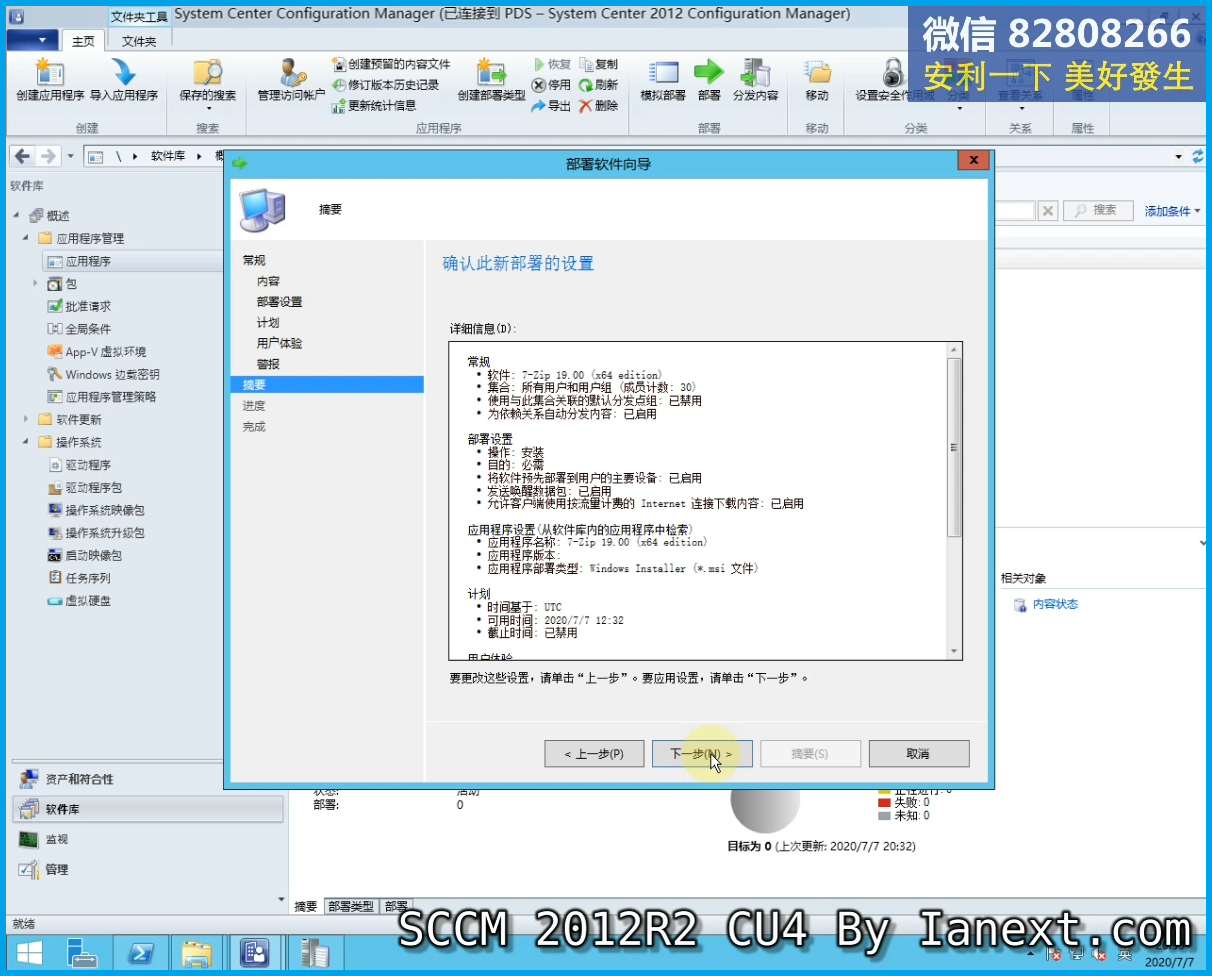Click the 刷新 ribbon command

tap(598, 85)
